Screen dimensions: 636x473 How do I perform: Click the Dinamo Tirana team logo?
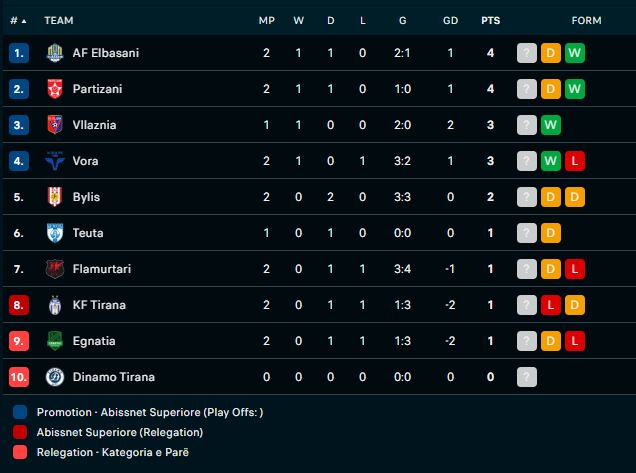pyautogui.click(x=55, y=377)
